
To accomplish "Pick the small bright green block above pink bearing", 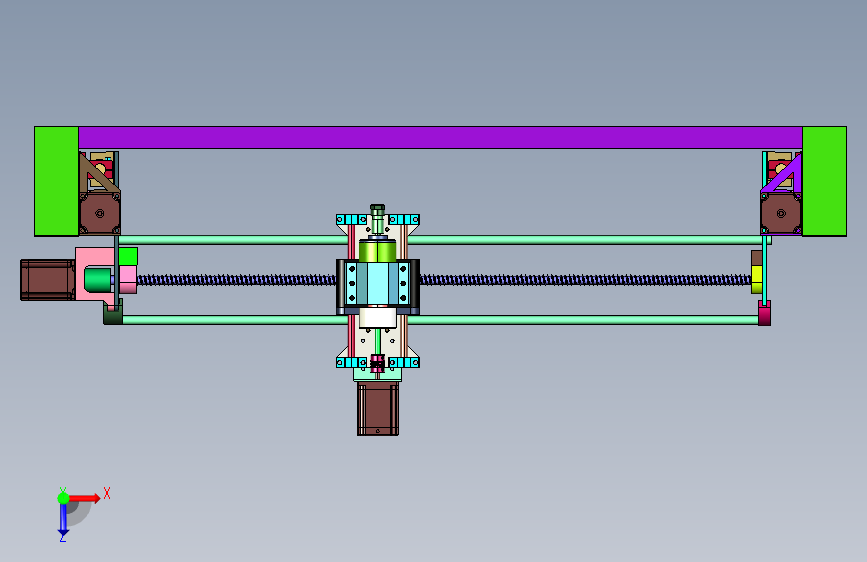I will [128, 257].
